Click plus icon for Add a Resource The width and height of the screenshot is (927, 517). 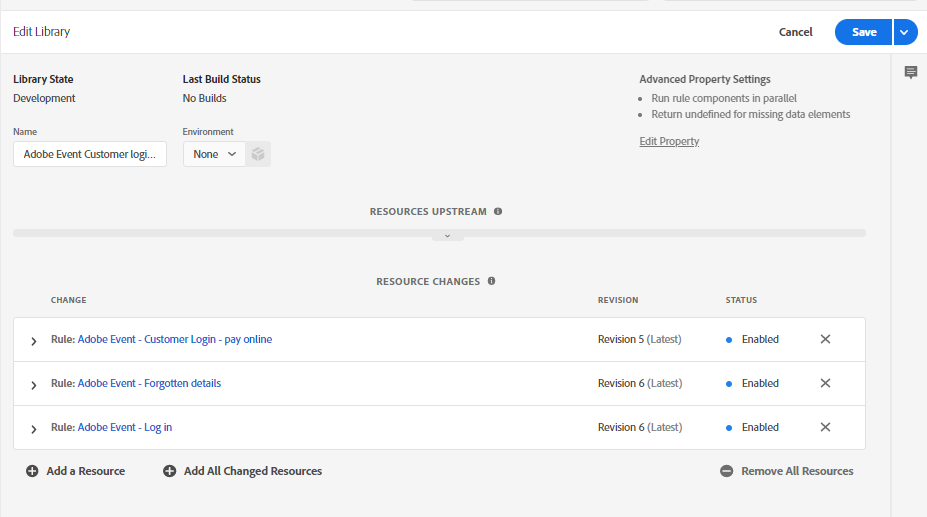[x=32, y=471]
